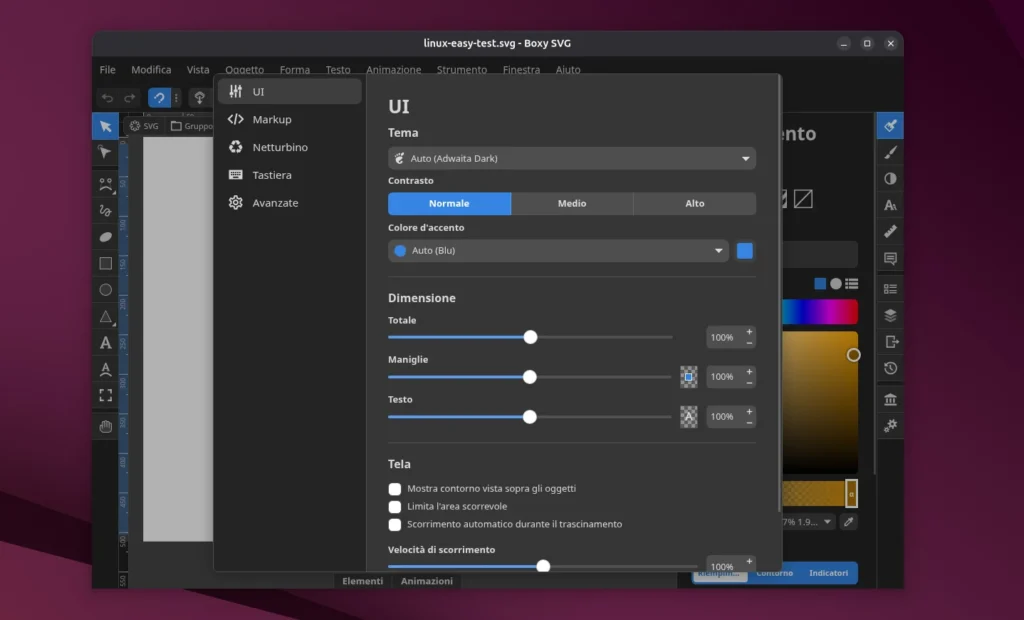This screenshot has height=620, width=1024.
Task: Enable Mostra contorno vista sopra gli oggetti
Action: pyautogui.click(x=395, y=489)
